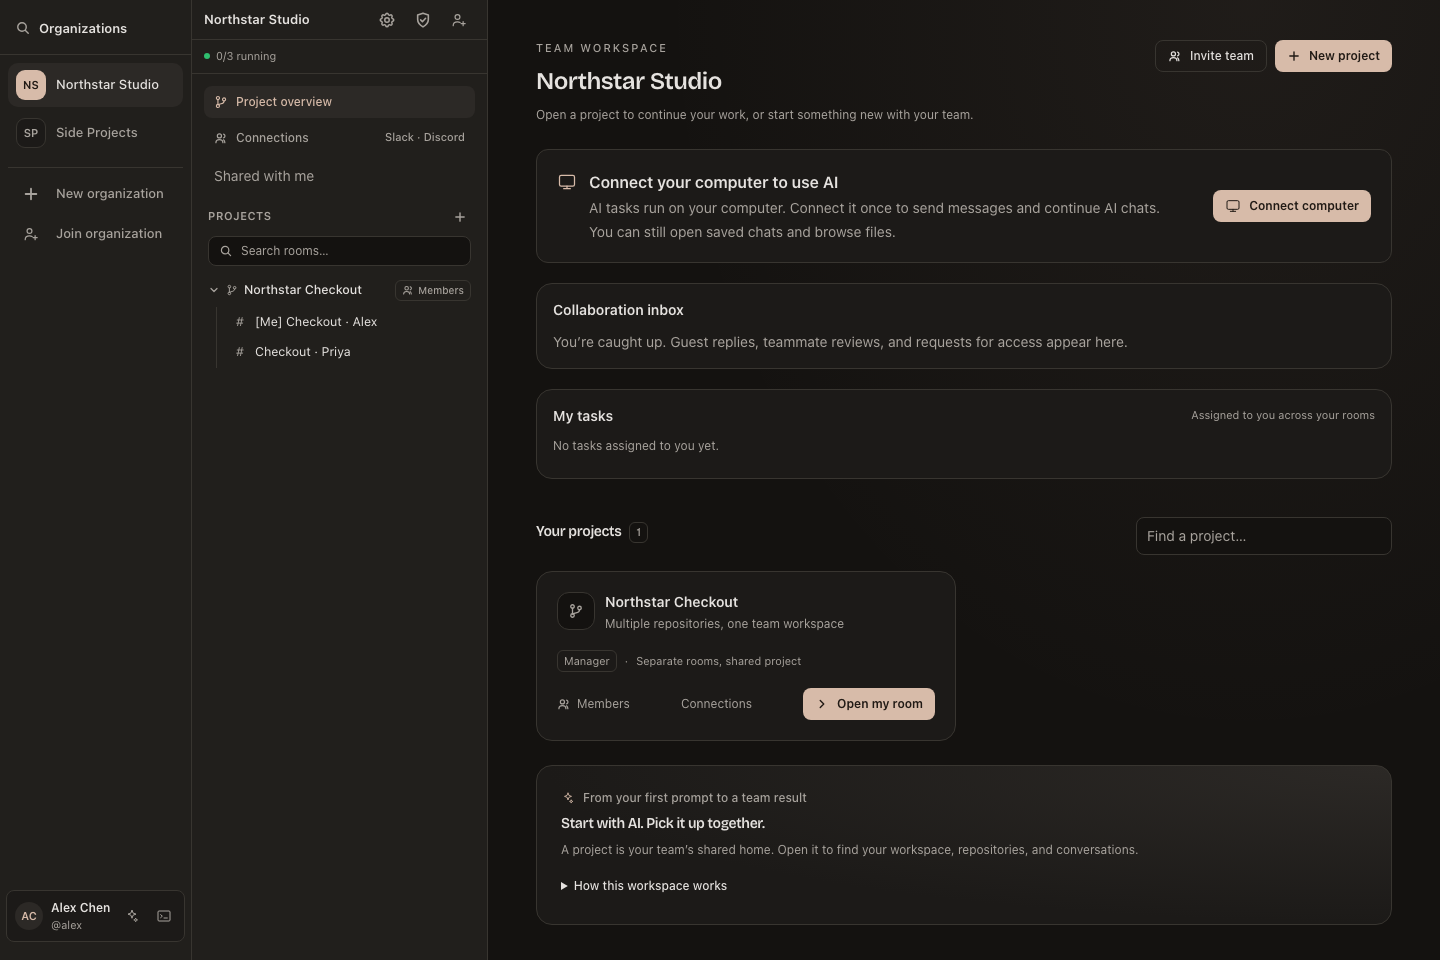Click the monitor icon in Connect computer banner
Viewport: 1440px width, 960px height.
(567, 182)
